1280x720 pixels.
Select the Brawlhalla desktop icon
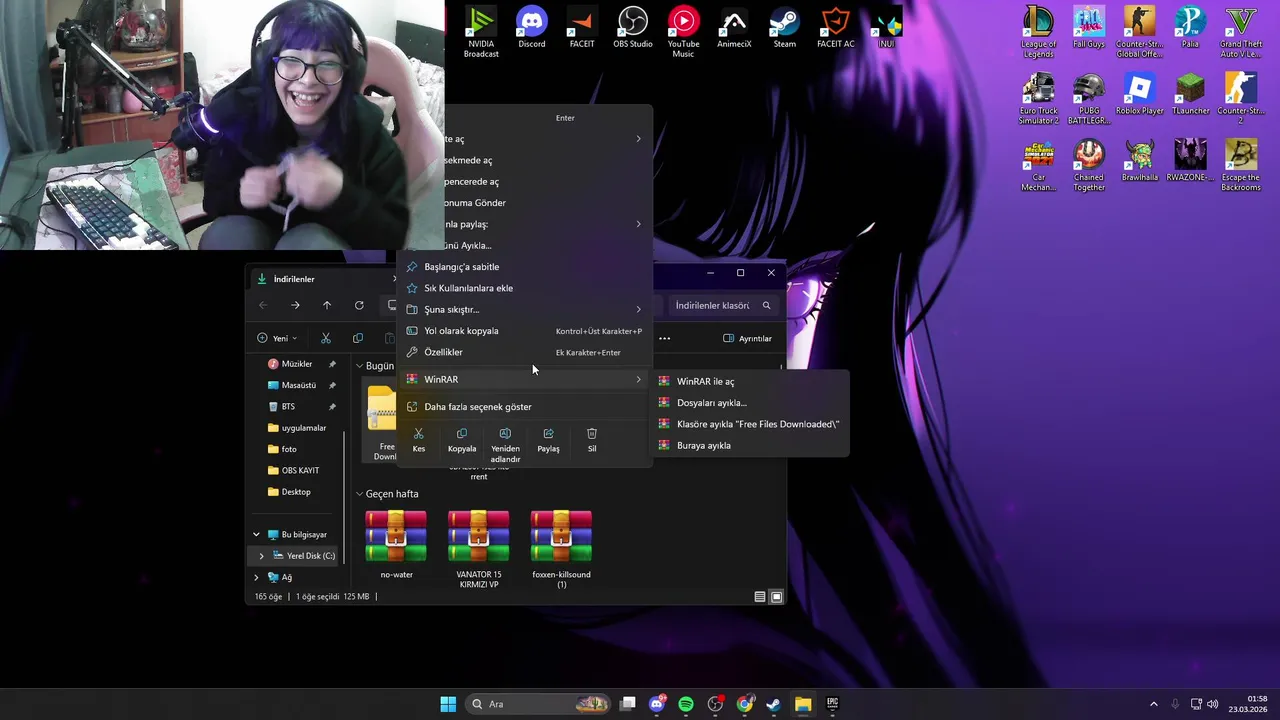(x=1139, y=162)
